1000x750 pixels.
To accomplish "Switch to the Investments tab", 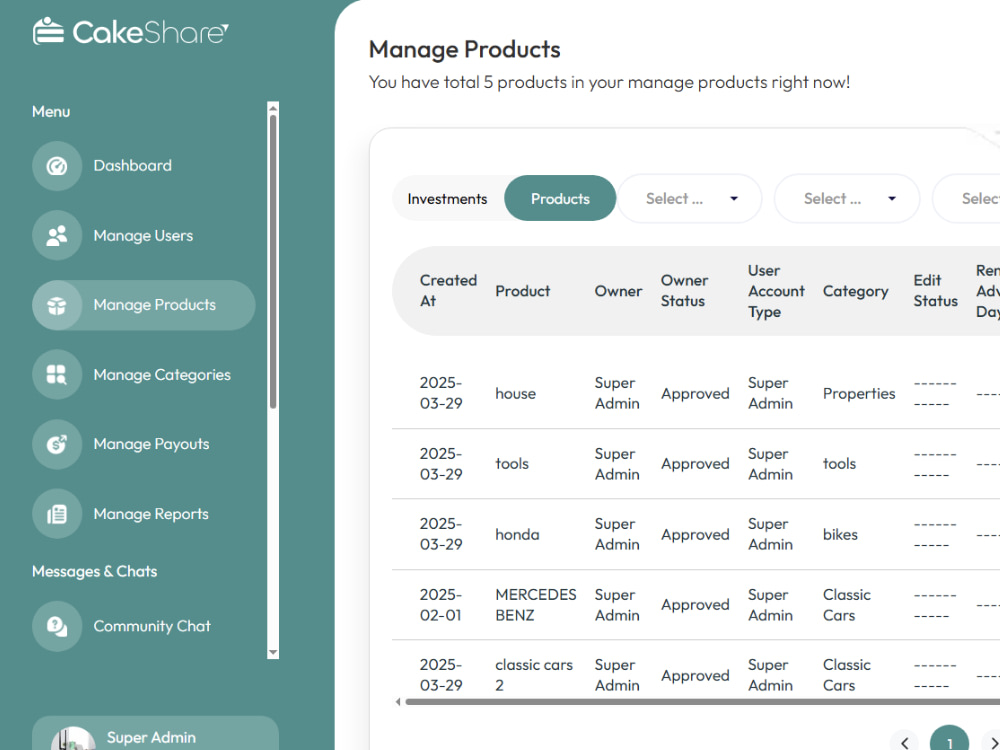I will click(447, 198).
